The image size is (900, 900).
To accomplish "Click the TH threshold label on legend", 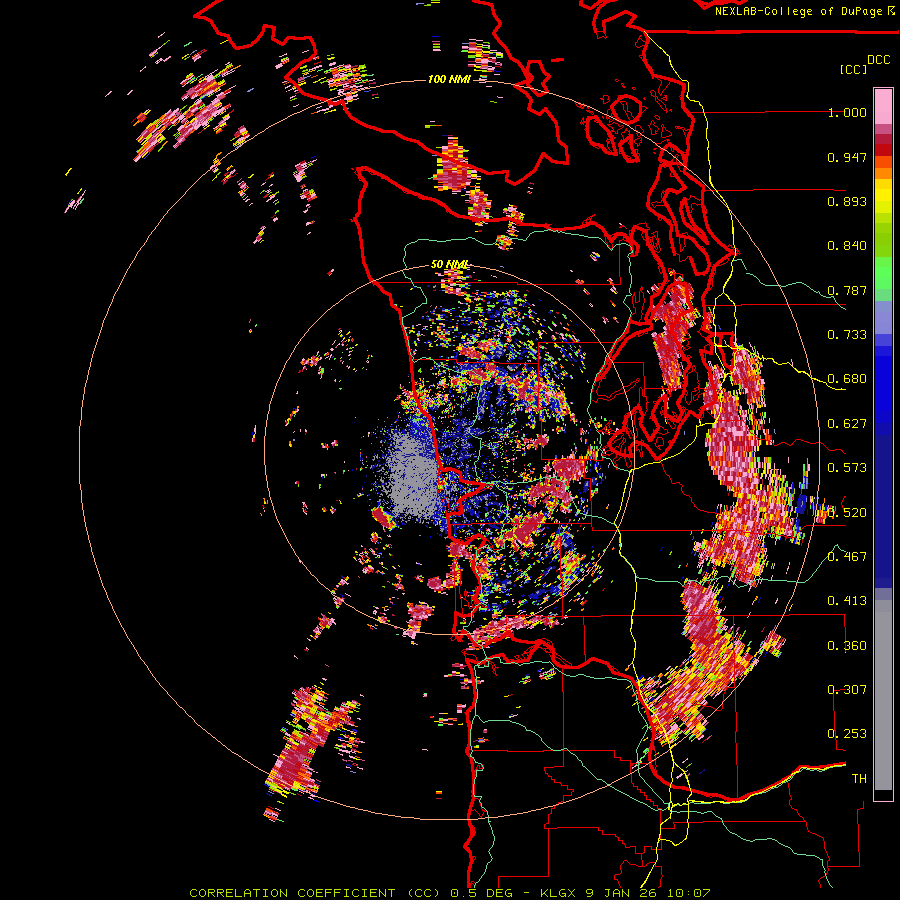I will pyautogui.click(x=858, y=778).
